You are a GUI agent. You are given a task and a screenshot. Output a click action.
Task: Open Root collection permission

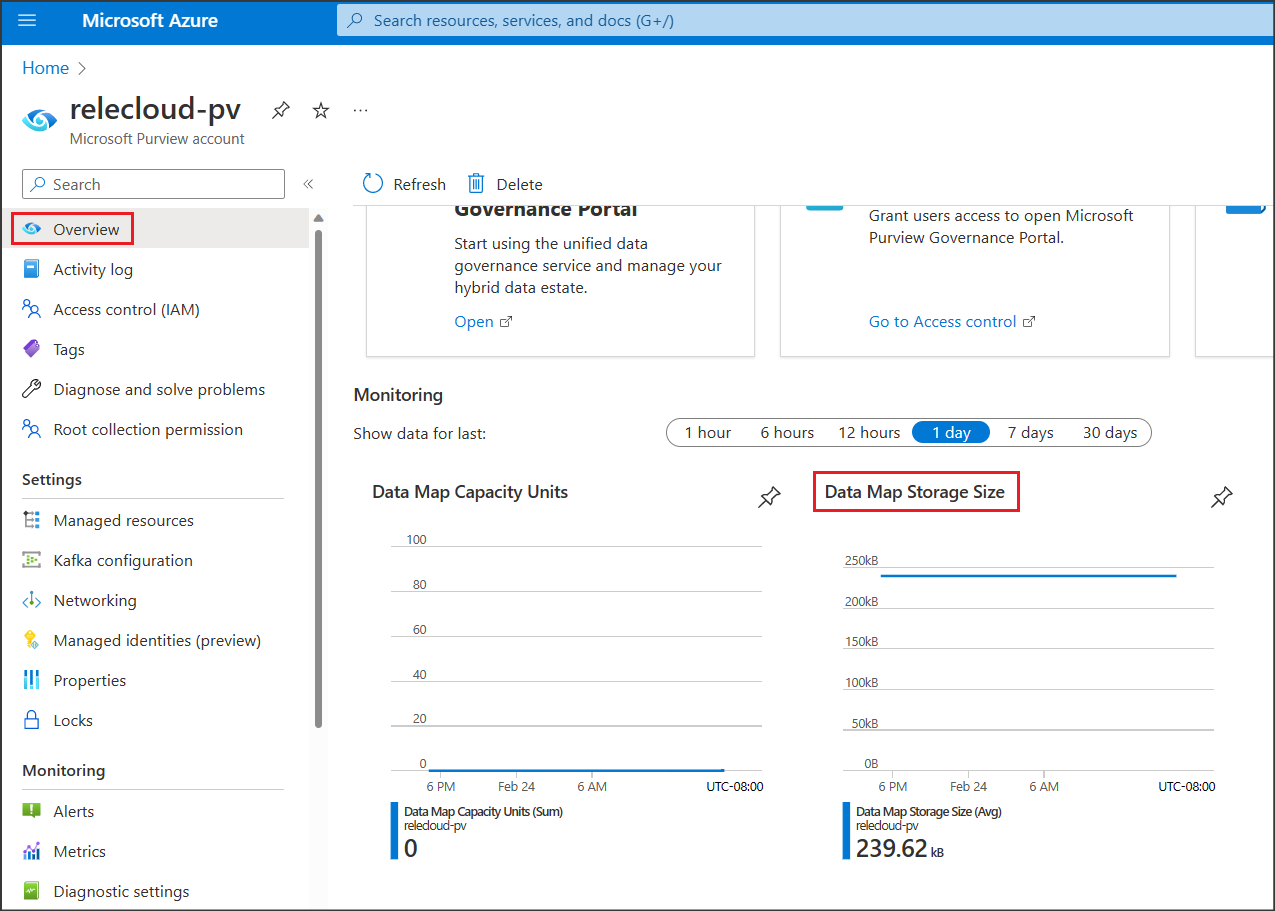click(148, 429)
